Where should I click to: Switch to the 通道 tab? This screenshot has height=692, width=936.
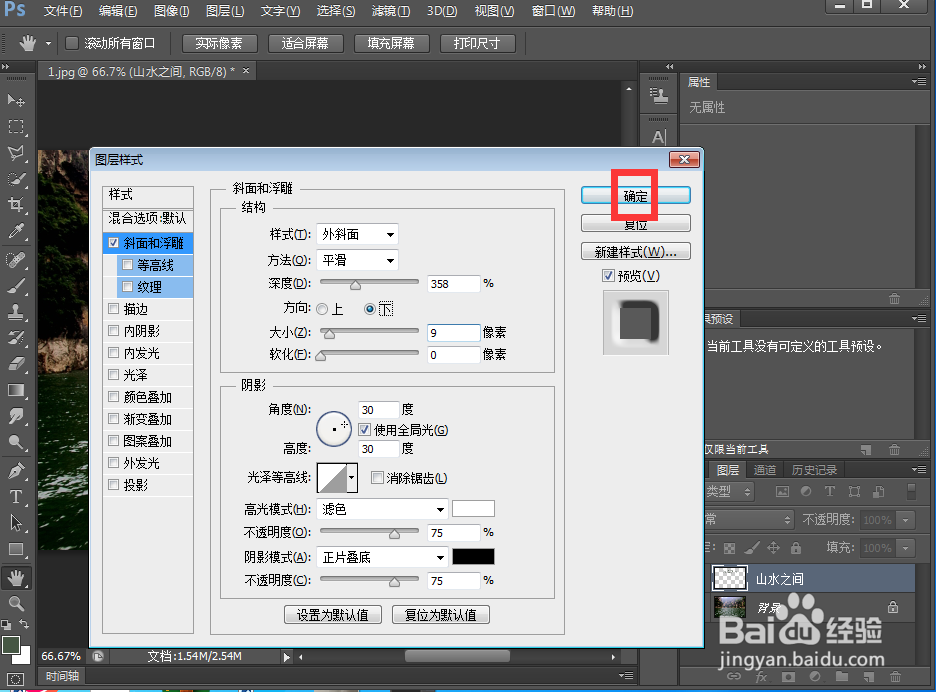tap(765, 470)
